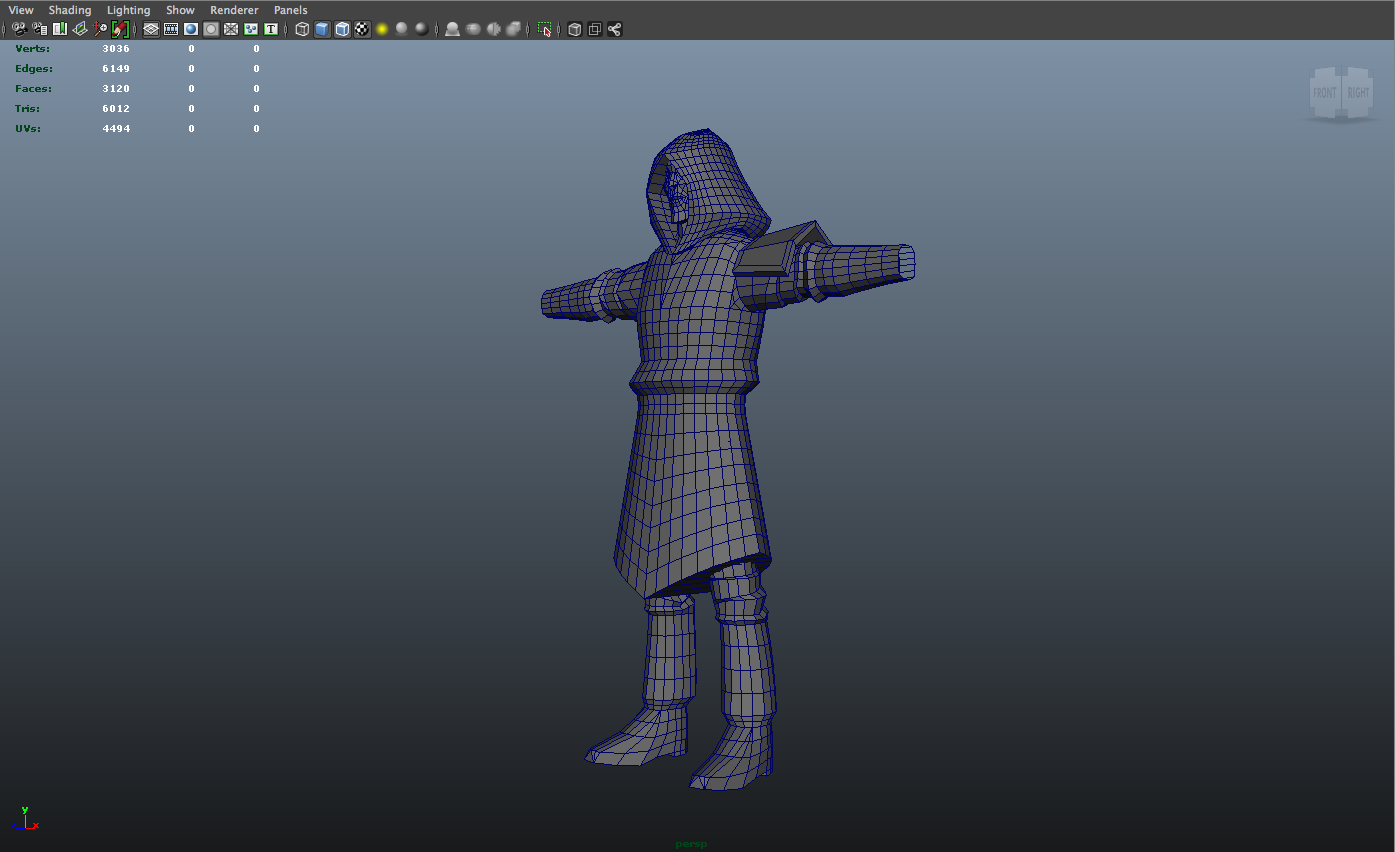Toggle X-Ray display mode
The image size is (1395, 852).
tap(575, 29)
